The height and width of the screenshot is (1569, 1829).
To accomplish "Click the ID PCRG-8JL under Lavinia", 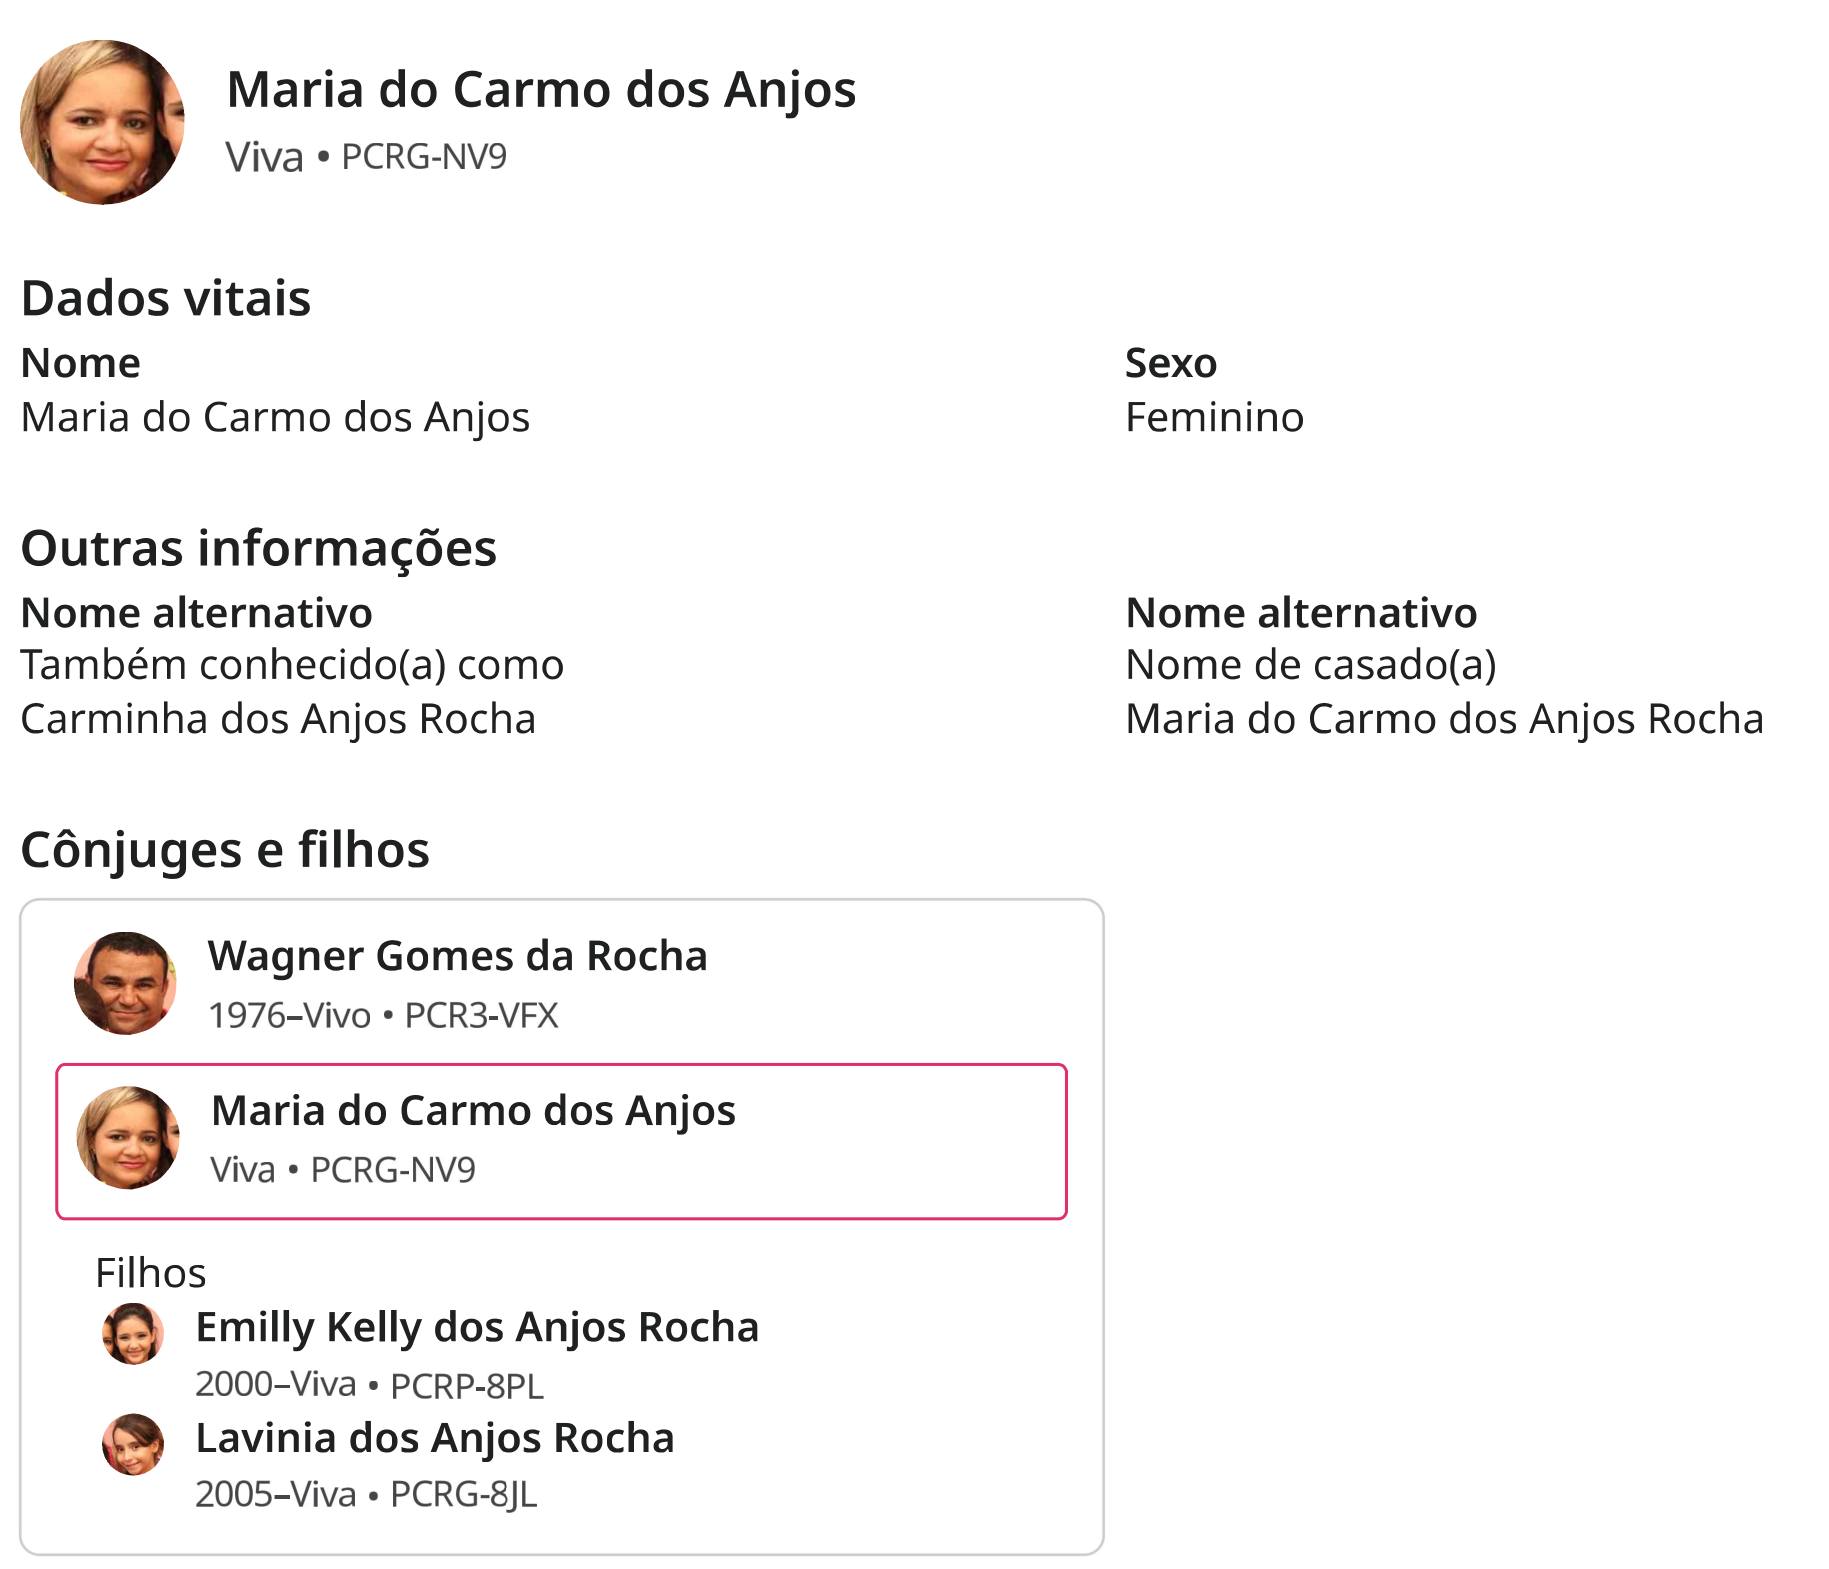I will (464, 1495).
